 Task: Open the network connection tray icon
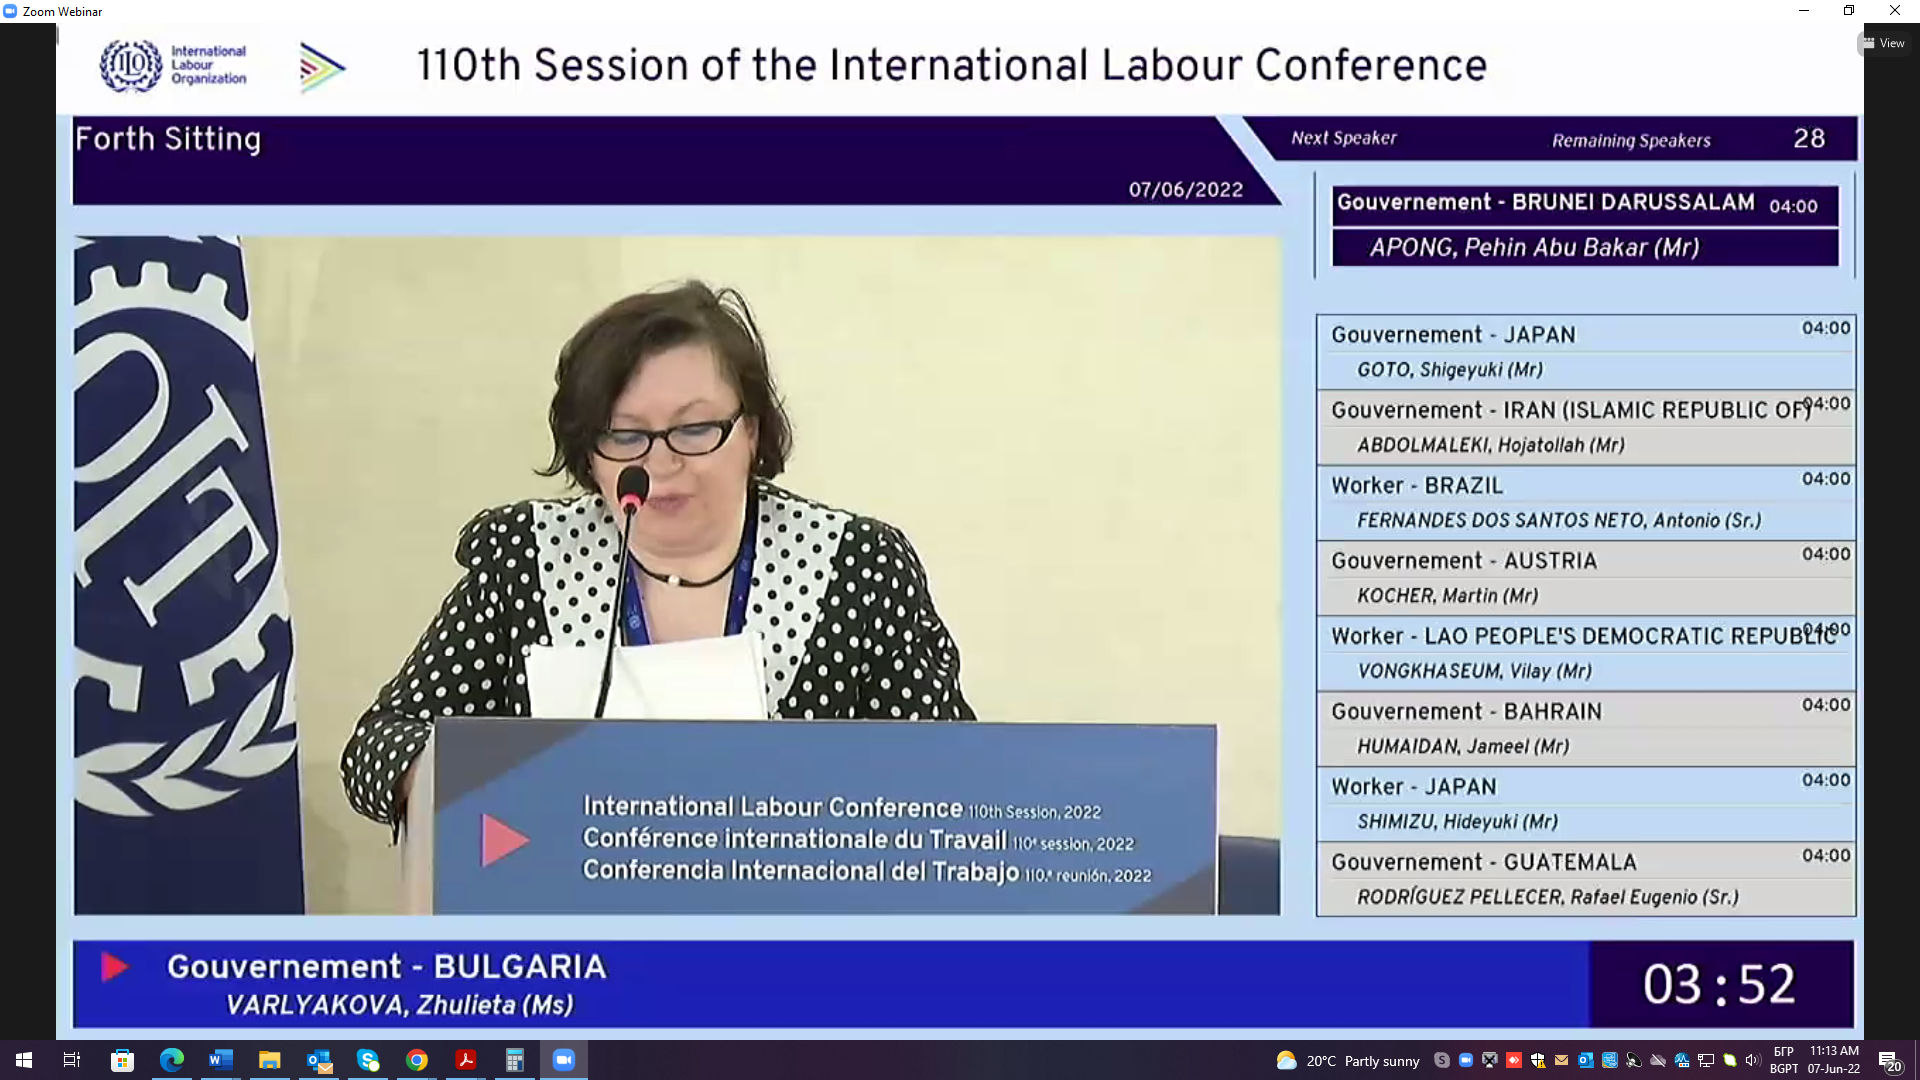point(1706,1060)
